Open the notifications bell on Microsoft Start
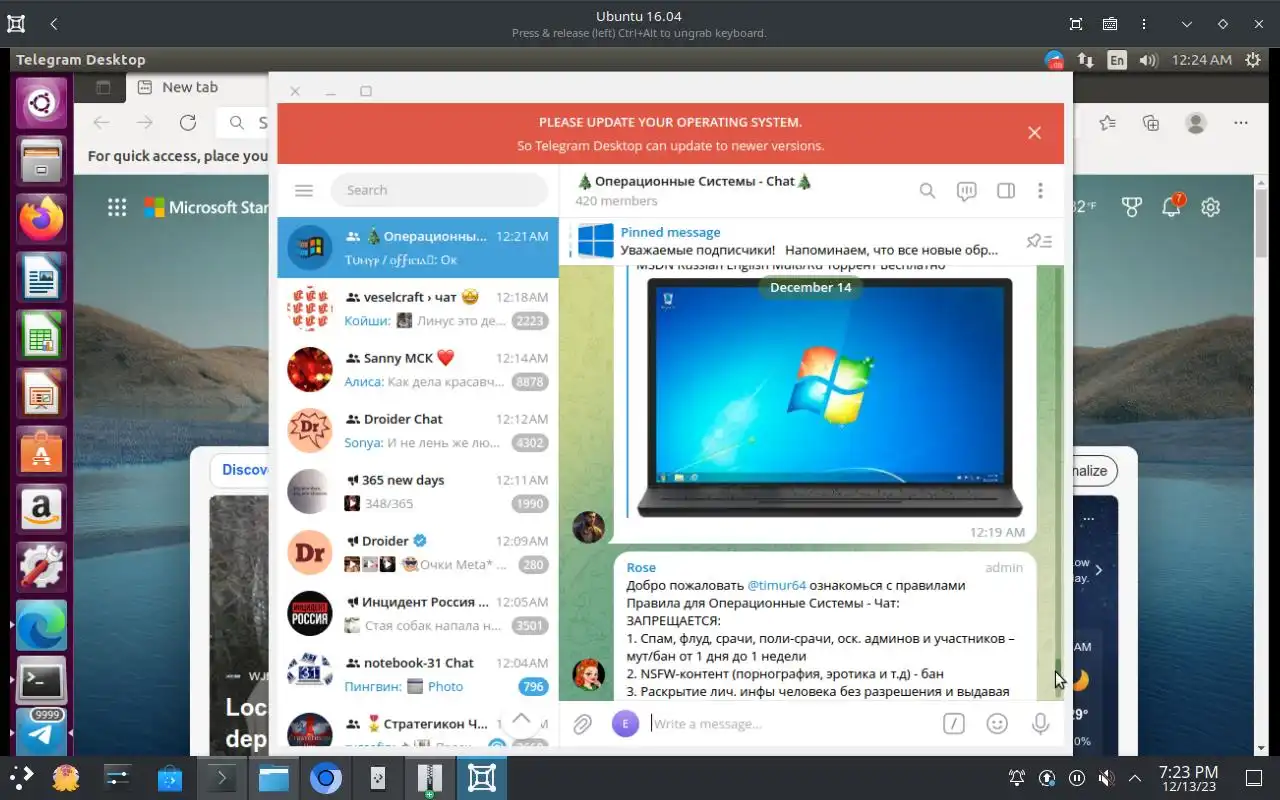 (x=1172, y=207)
